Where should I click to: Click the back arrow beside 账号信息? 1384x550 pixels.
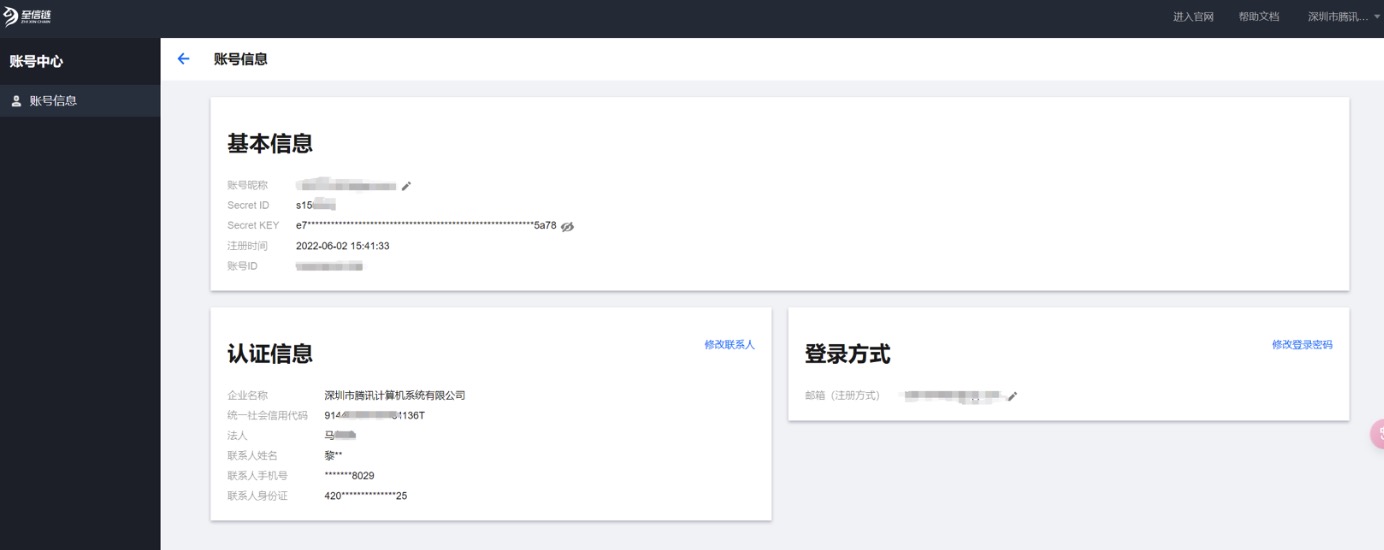point(183,59)
